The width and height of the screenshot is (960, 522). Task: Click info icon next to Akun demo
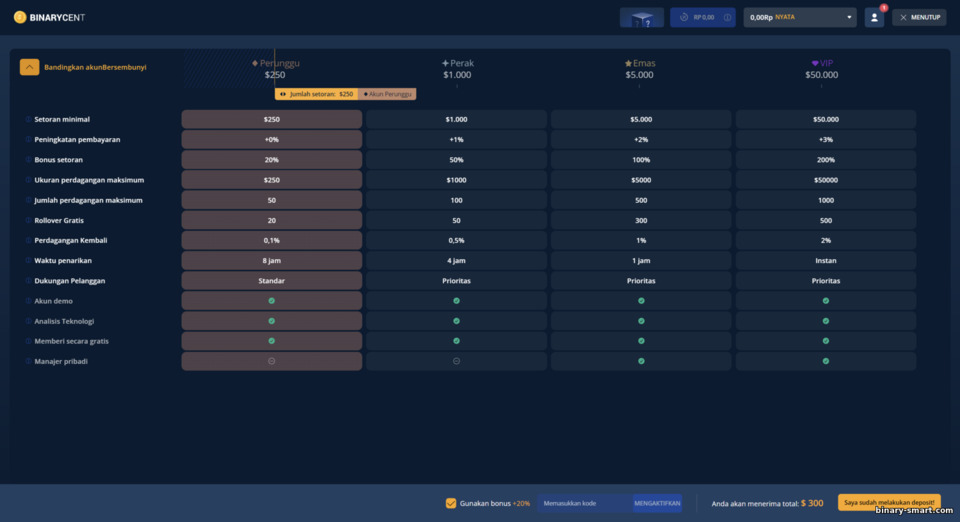28,301
